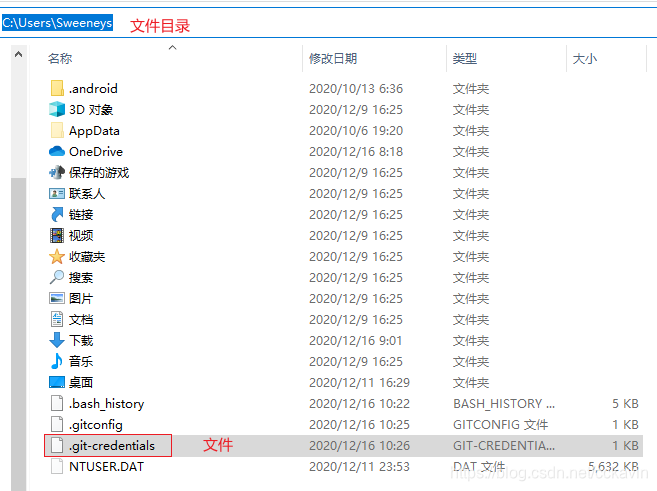This screenshot has width=657, height=491.
Task: Select the .git-credentials file name
Action: tap(112, 445)
